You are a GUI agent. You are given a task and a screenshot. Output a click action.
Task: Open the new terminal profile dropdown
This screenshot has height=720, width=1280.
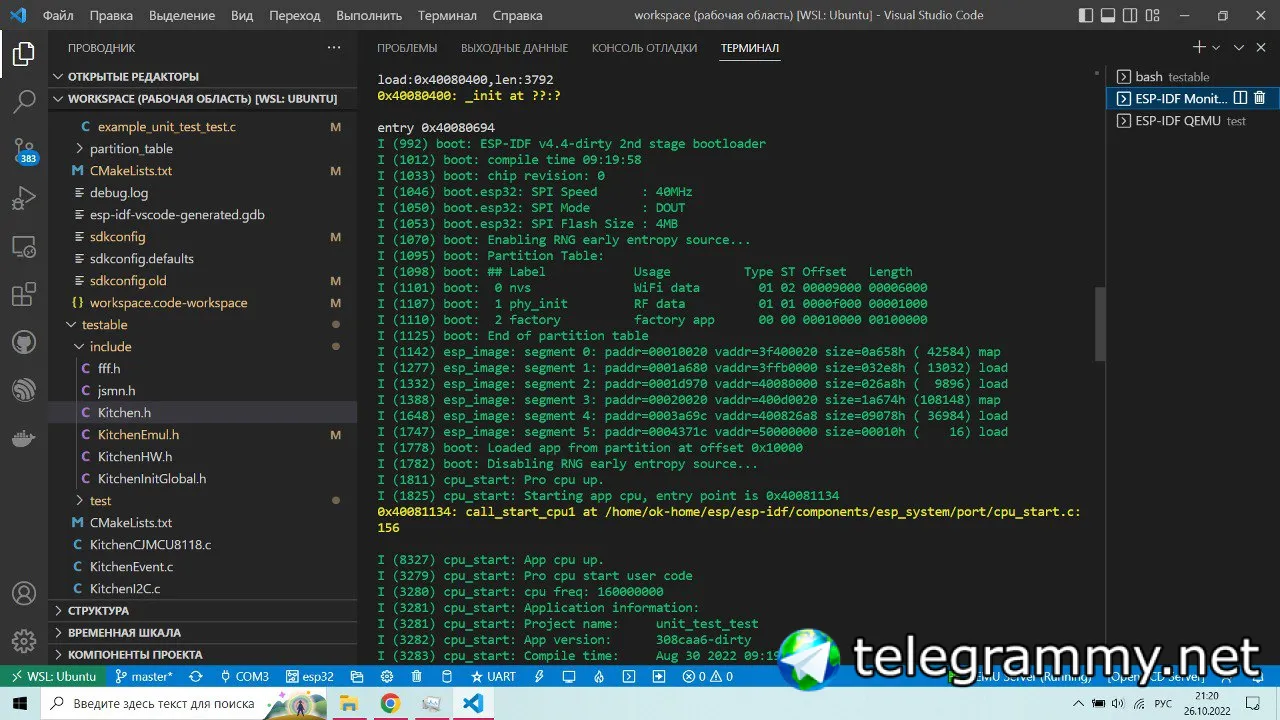[1217, 48]
